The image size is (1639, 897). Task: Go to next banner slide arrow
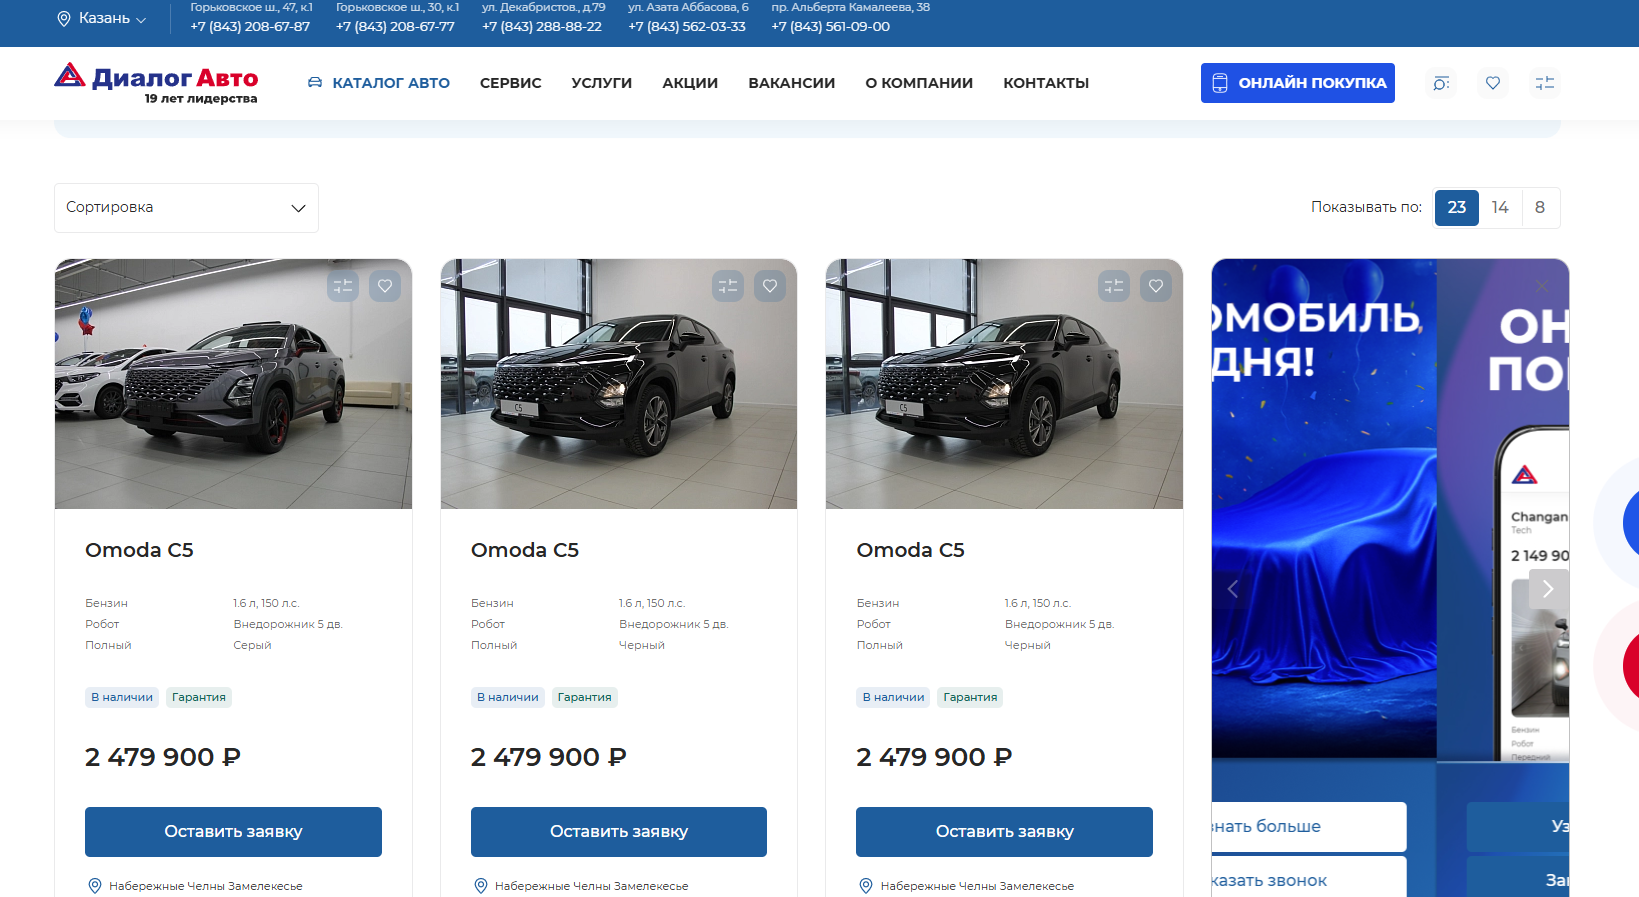point(1548,589)
